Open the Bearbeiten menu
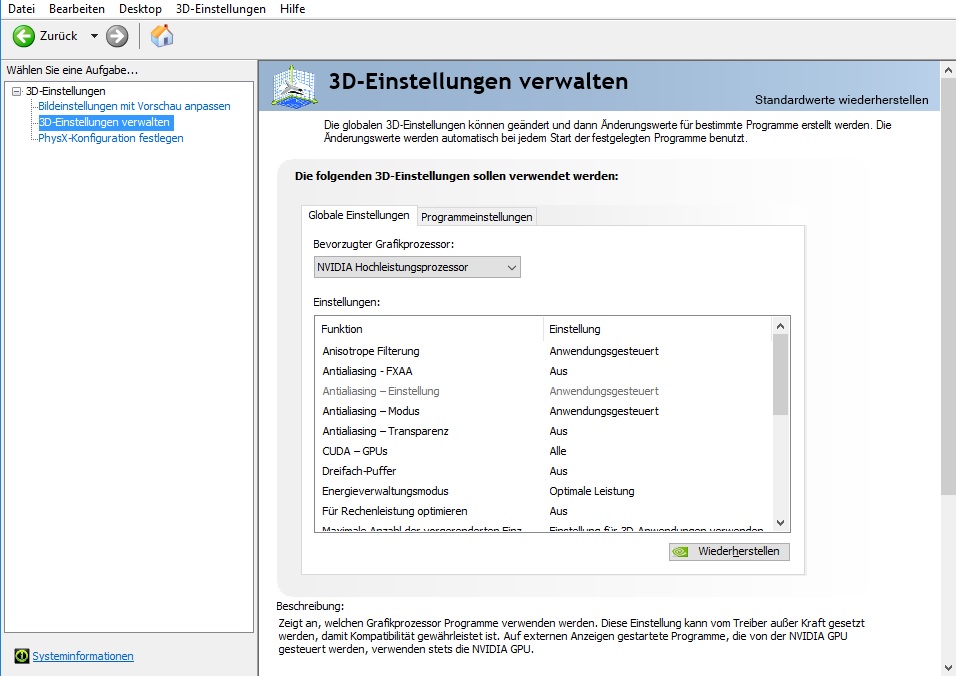The image size is (956, 676). tap(77, 9)
